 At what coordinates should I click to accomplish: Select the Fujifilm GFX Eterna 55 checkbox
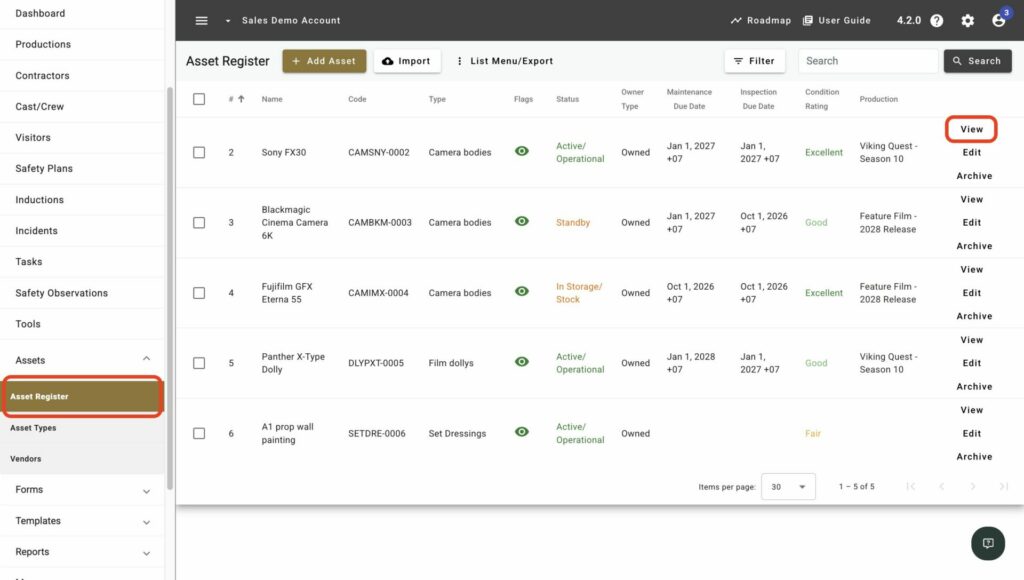(x=199, y=293)
